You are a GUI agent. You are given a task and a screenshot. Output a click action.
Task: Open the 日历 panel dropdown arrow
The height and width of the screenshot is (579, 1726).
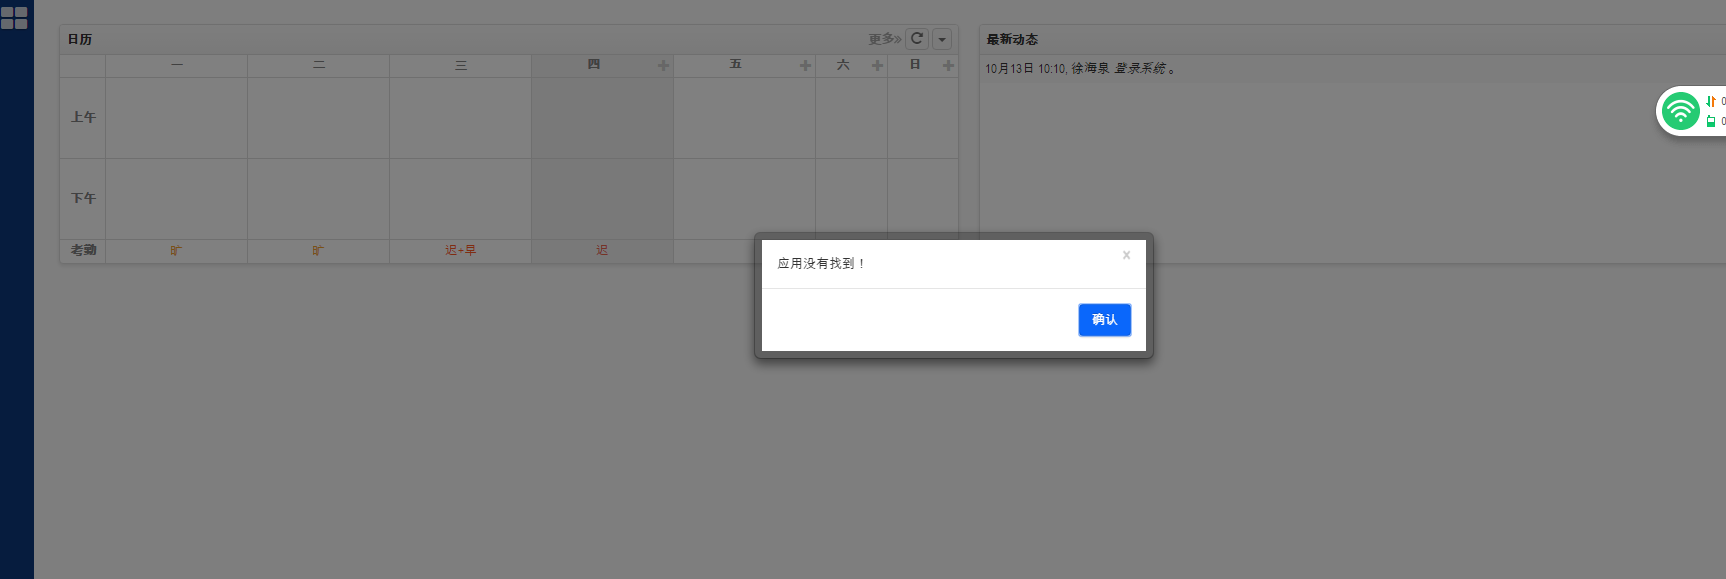pyautogui.click(x=942, y=39)
